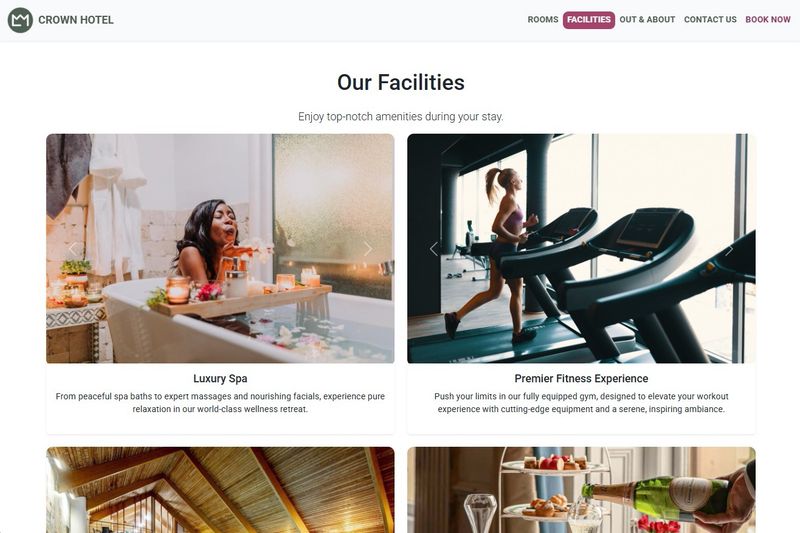Select the Luxury Spa card title
This screenshot has height=533, width=800.
[220, 378]
